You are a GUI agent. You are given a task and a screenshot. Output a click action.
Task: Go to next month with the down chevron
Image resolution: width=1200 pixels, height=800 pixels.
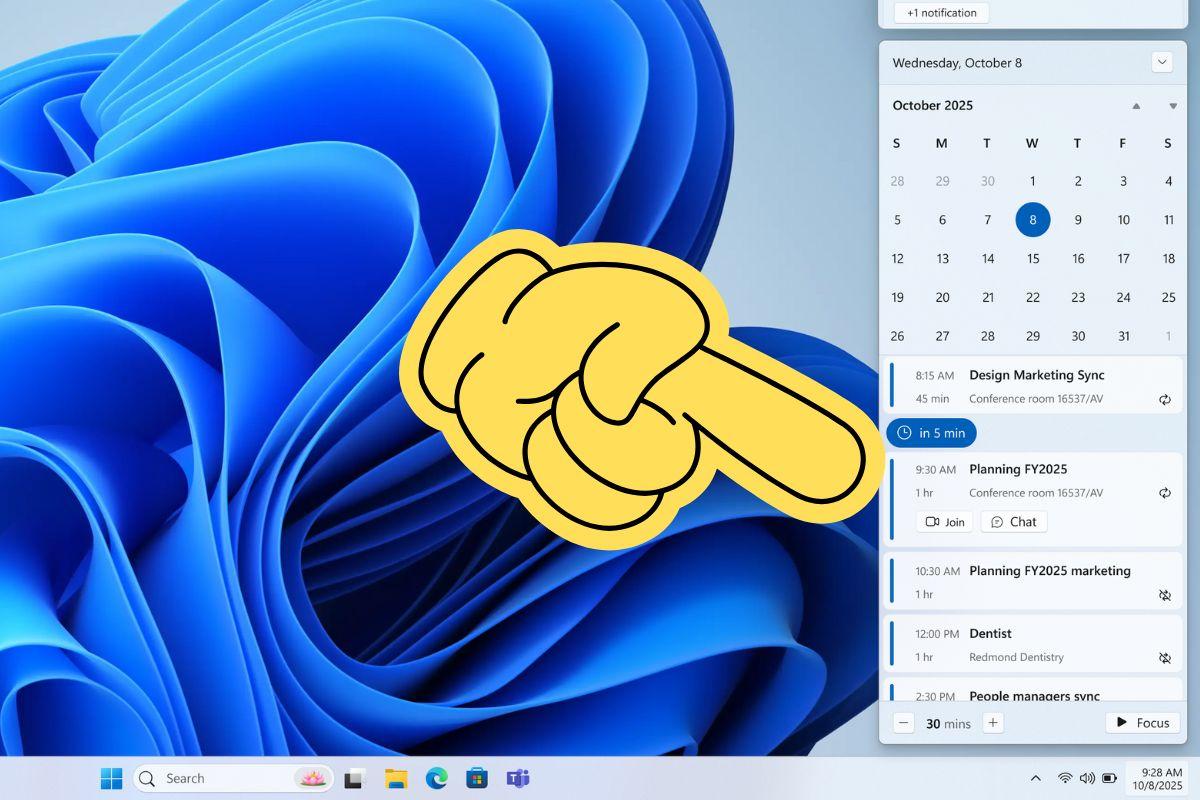click(1171, 105)
